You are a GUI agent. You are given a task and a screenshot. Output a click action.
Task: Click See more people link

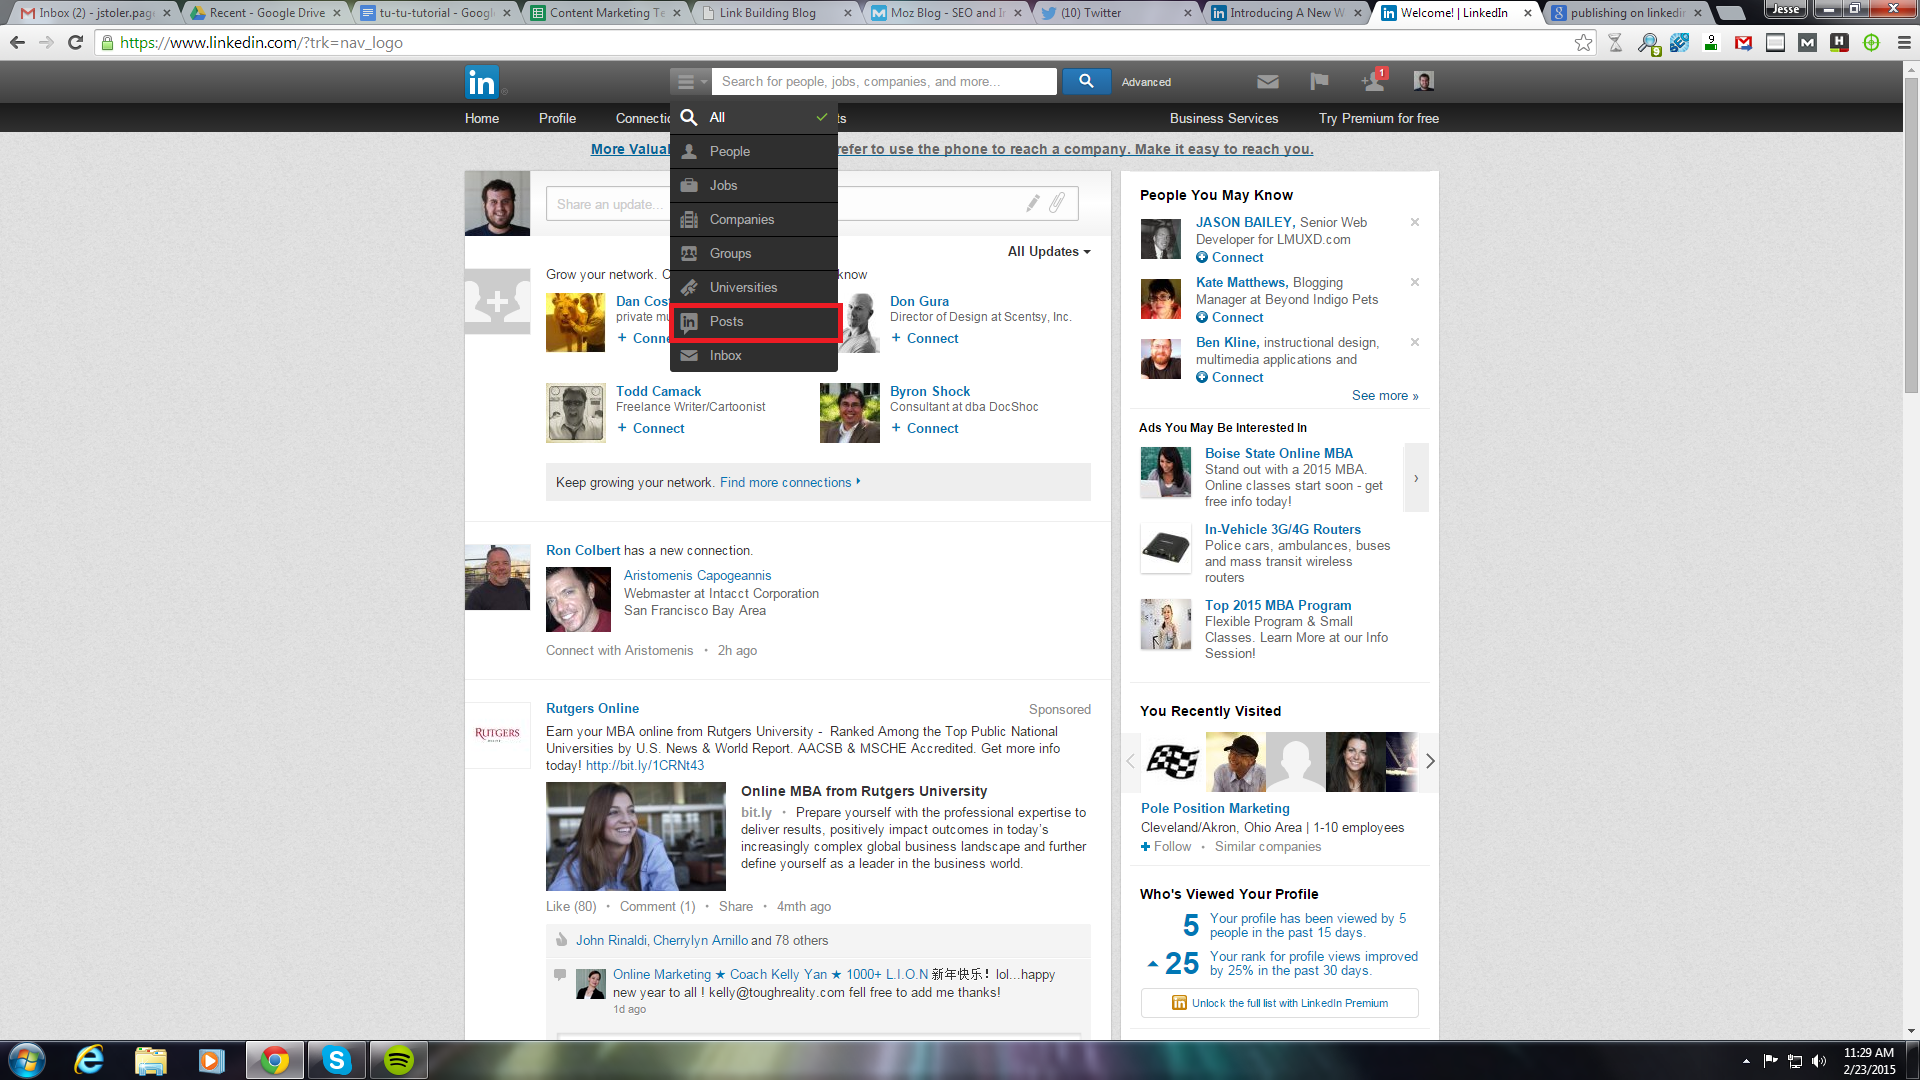1385,395
